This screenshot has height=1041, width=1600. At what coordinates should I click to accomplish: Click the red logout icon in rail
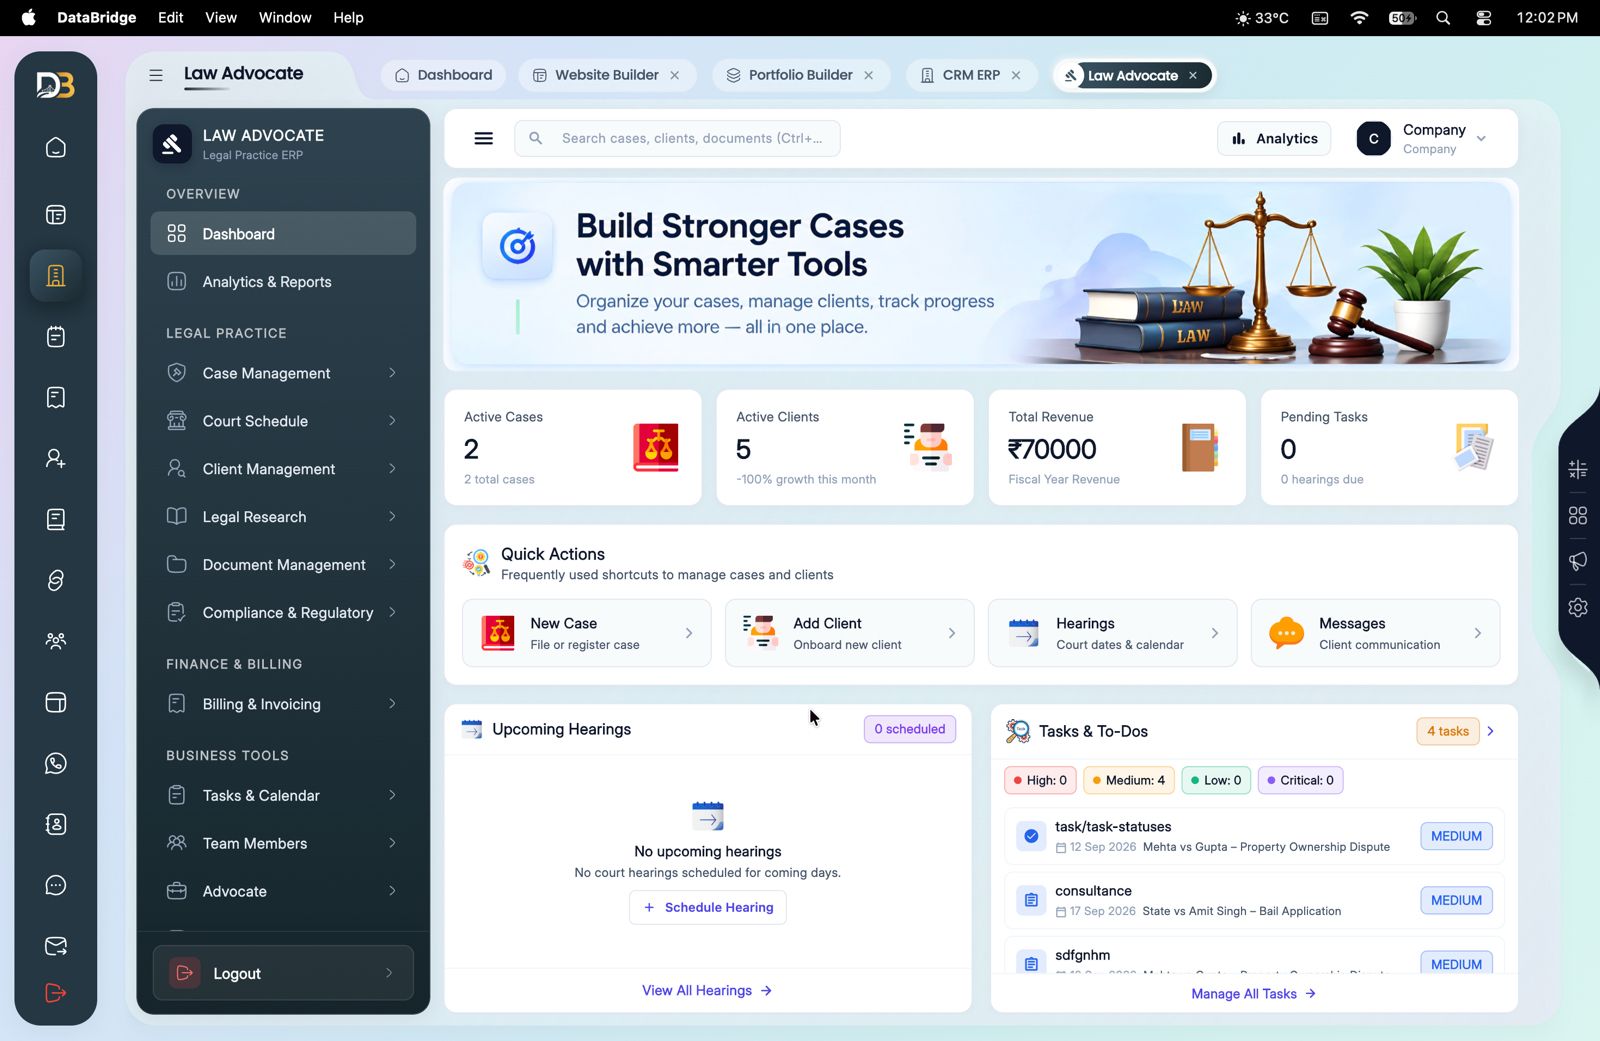pyautogui.click(x=56, y=993)
